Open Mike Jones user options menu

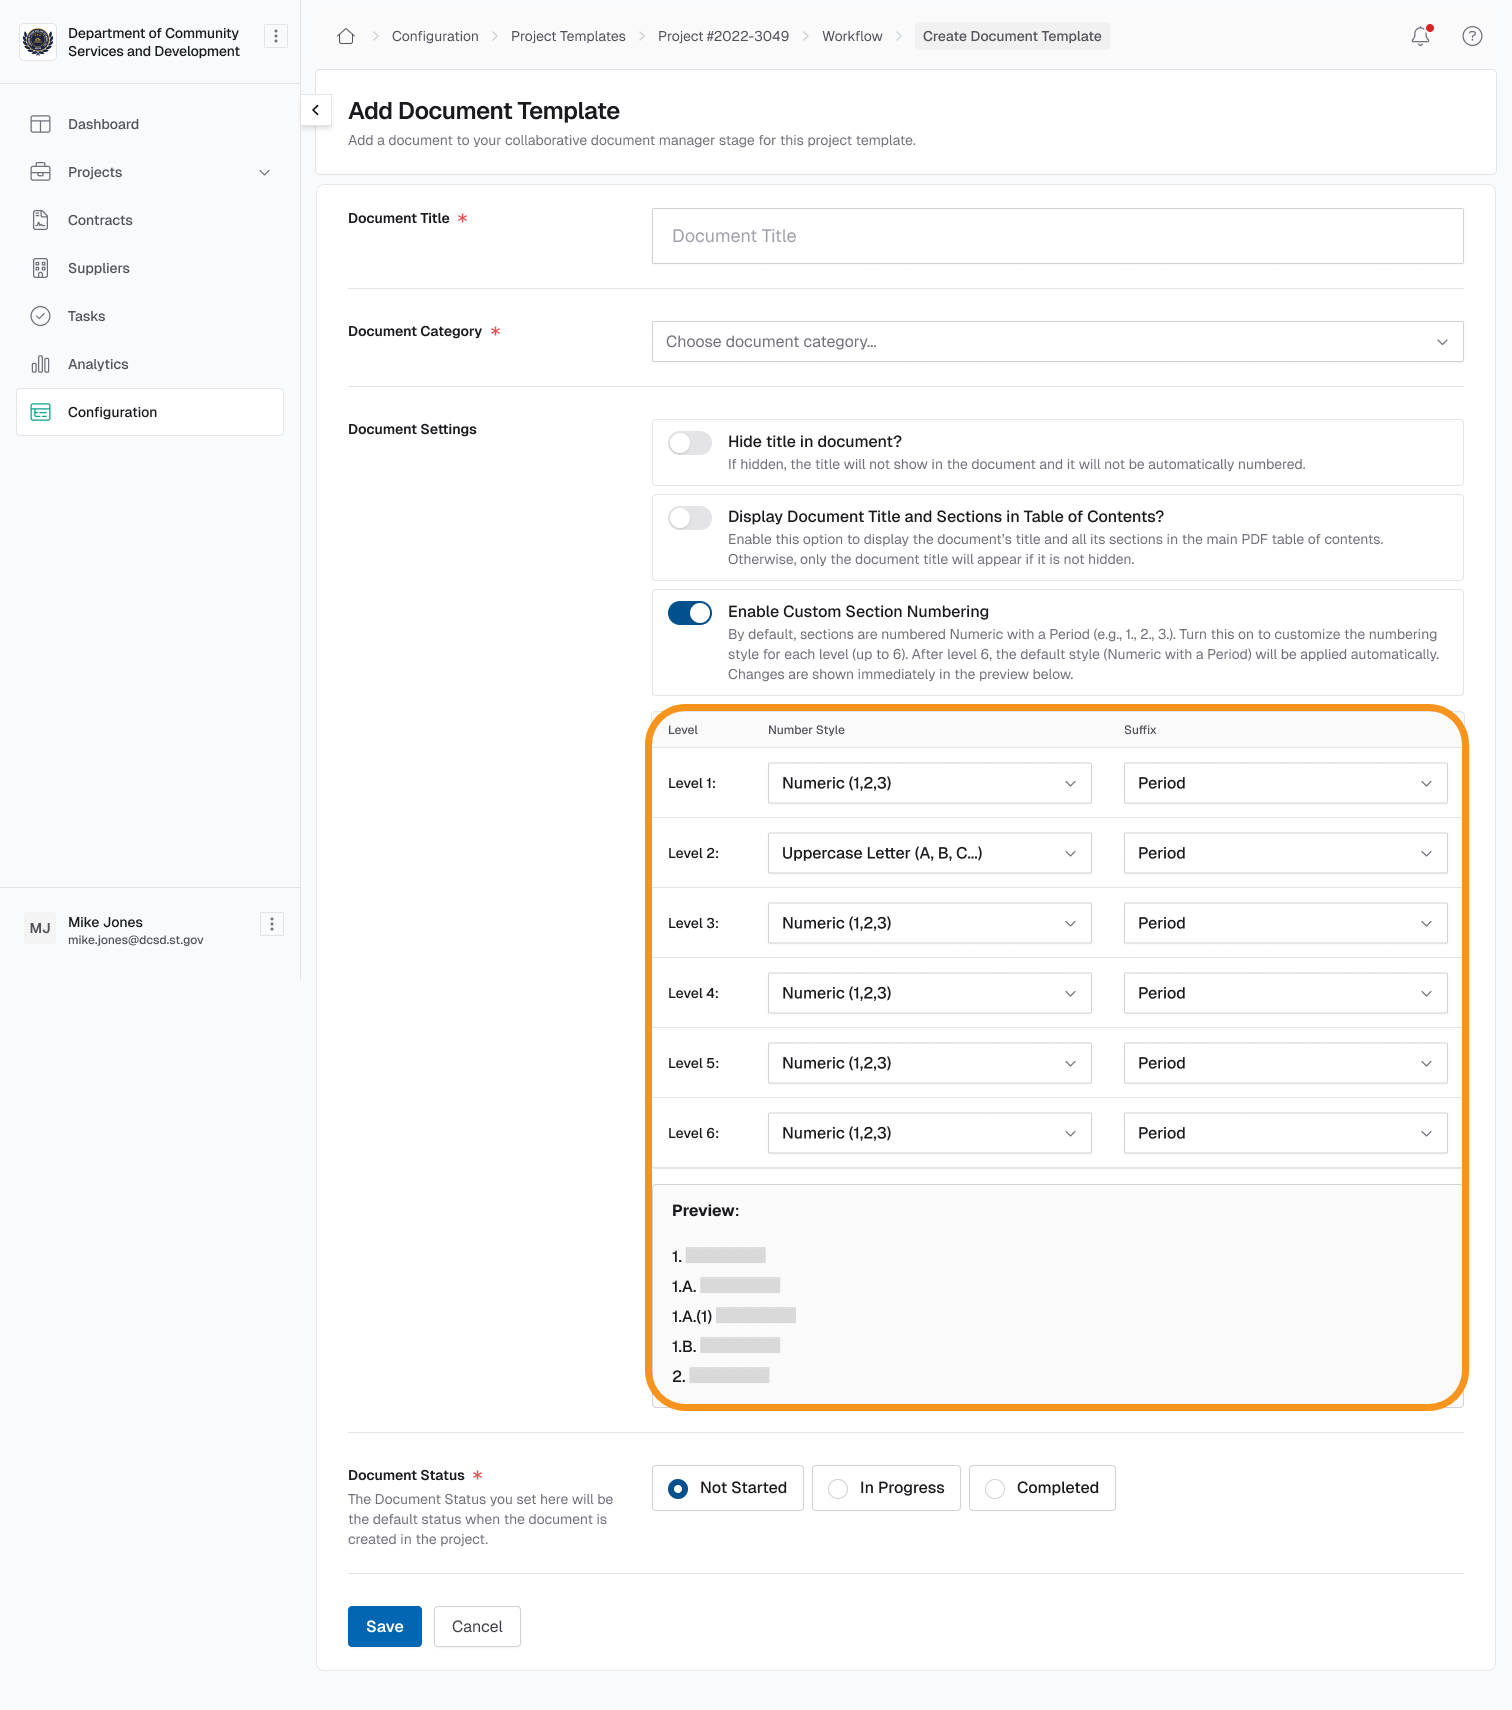(272, 924)
